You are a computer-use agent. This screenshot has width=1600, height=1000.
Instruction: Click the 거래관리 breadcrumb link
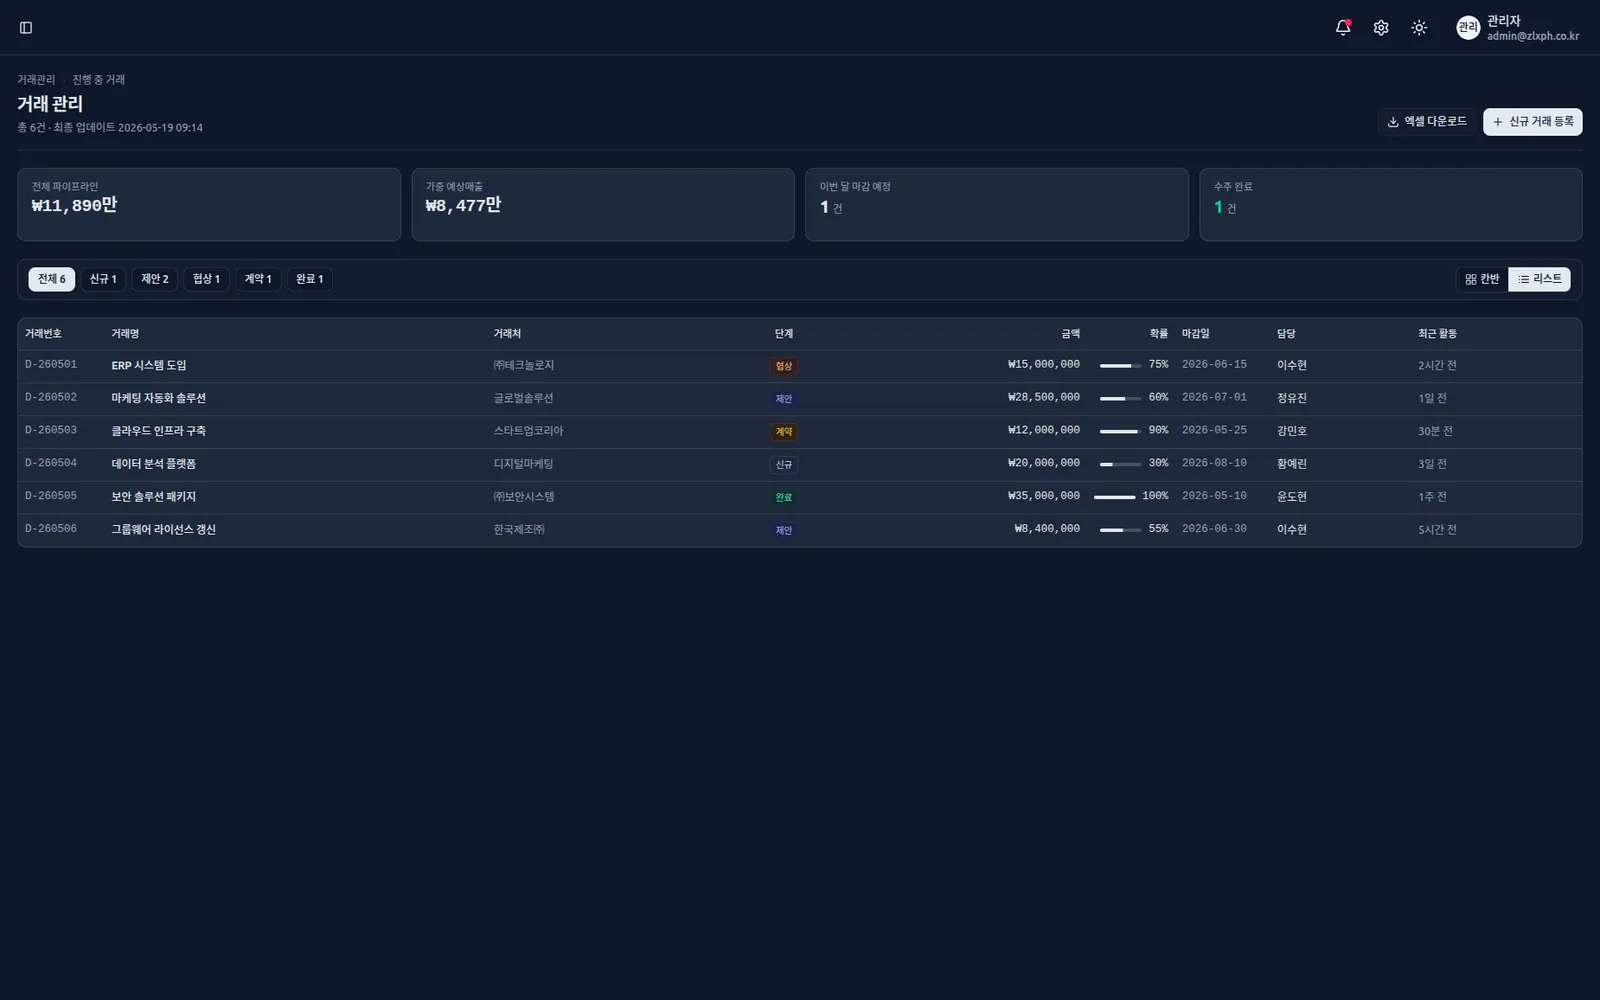(x=36, y=80)
